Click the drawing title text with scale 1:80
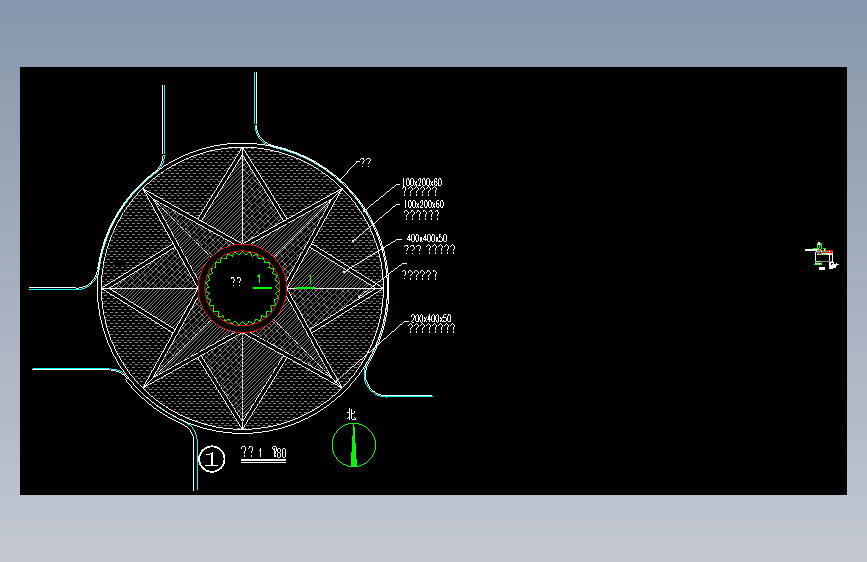The image size is (867, 562). 263,453
